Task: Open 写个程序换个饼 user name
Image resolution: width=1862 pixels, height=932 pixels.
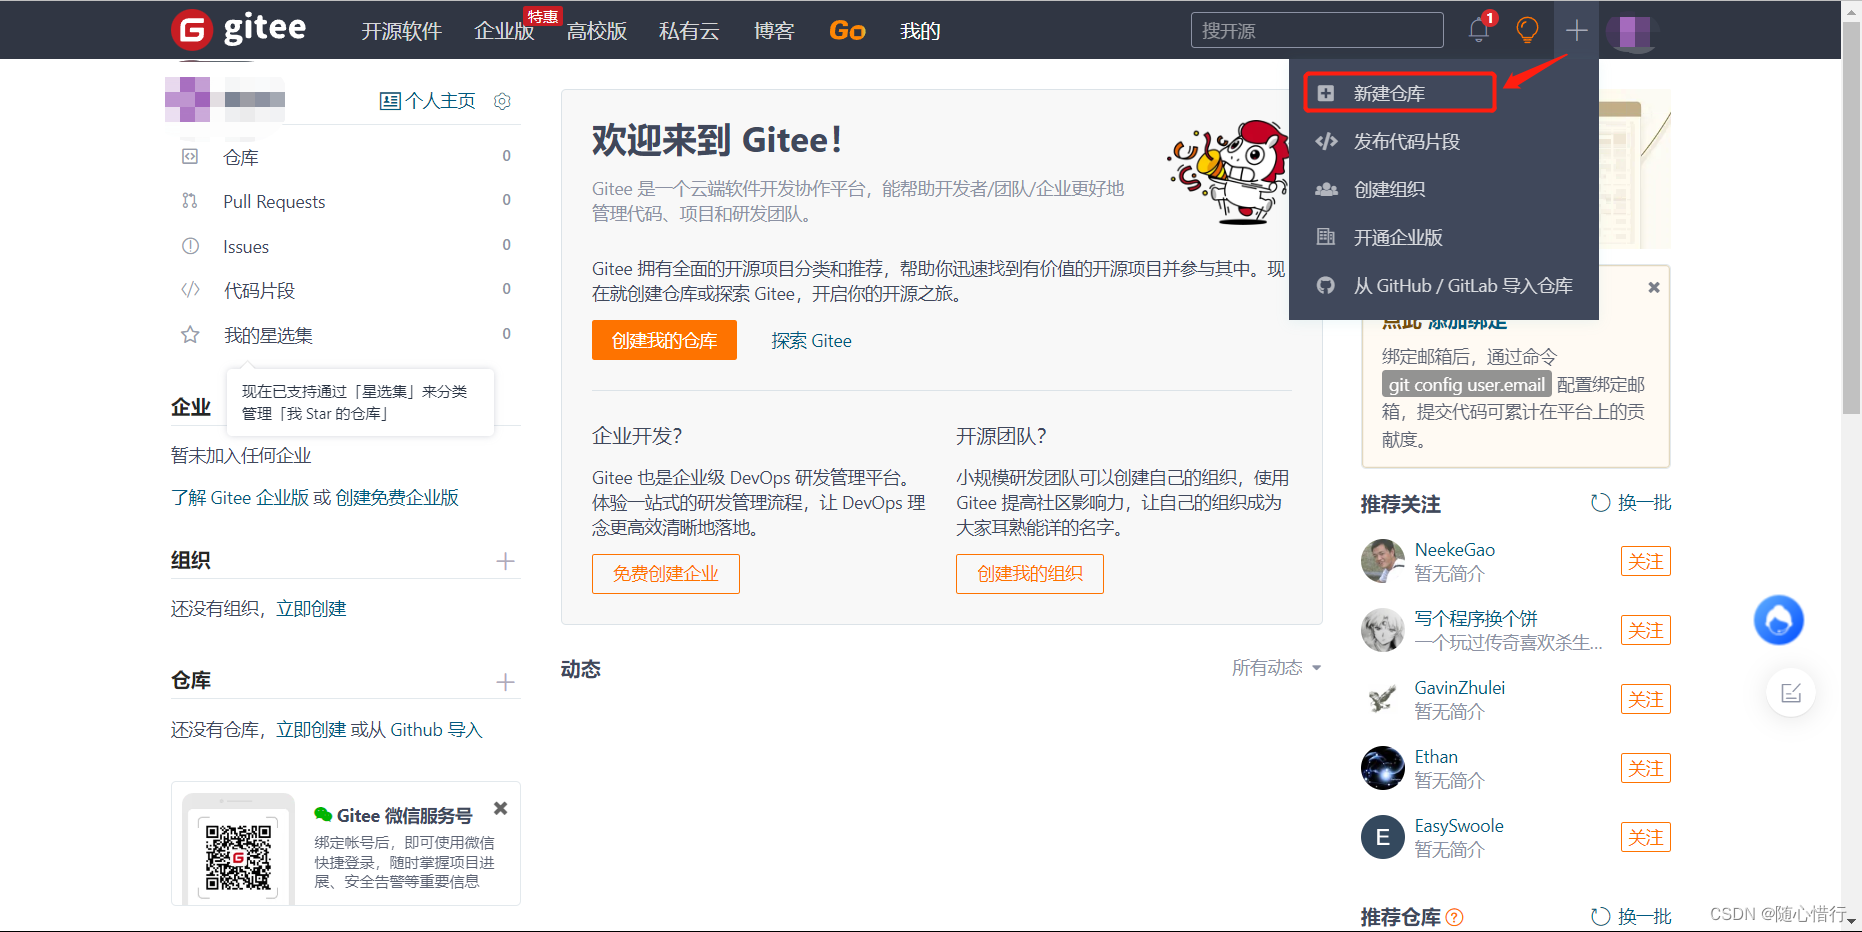Action: (x=1476, y=618)
